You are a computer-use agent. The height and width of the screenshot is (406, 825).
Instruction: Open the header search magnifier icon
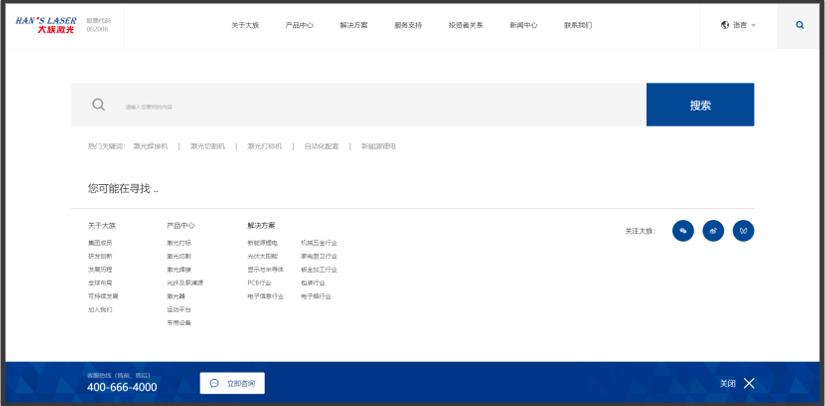coord(800,25)
